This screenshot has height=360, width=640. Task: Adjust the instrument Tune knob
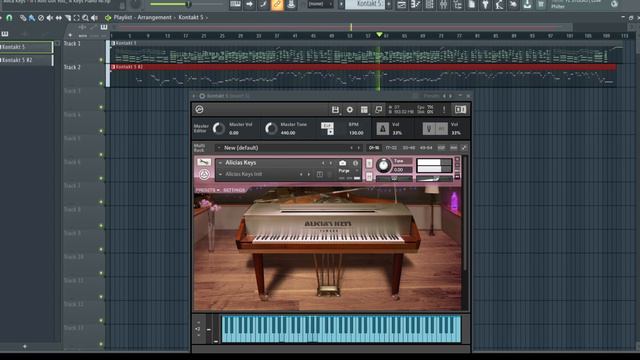[383, 165]
